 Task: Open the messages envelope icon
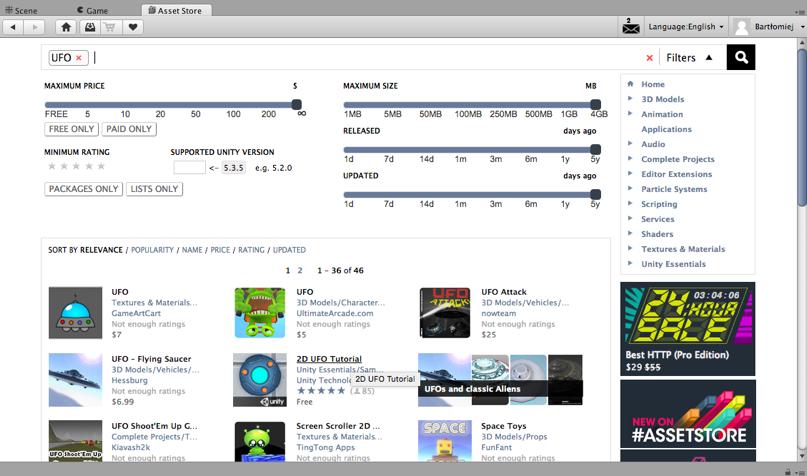[x=630, y=27]
